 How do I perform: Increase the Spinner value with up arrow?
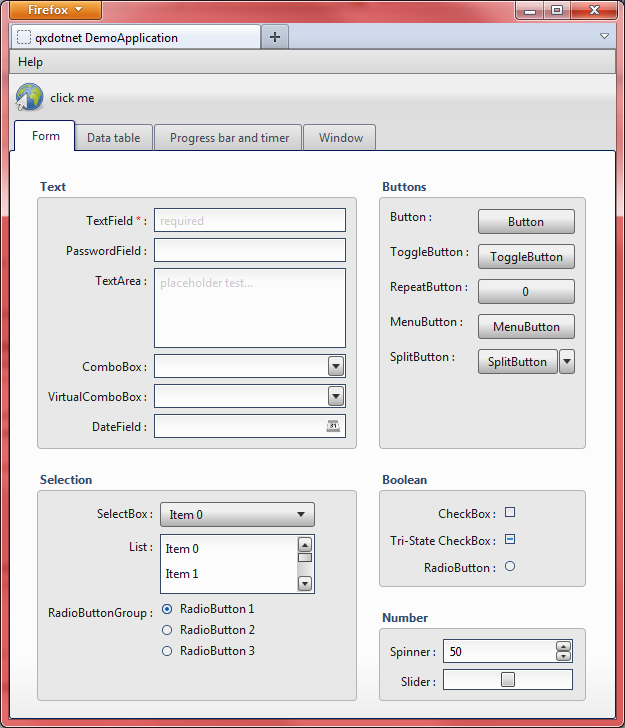[x=563, y=646]
